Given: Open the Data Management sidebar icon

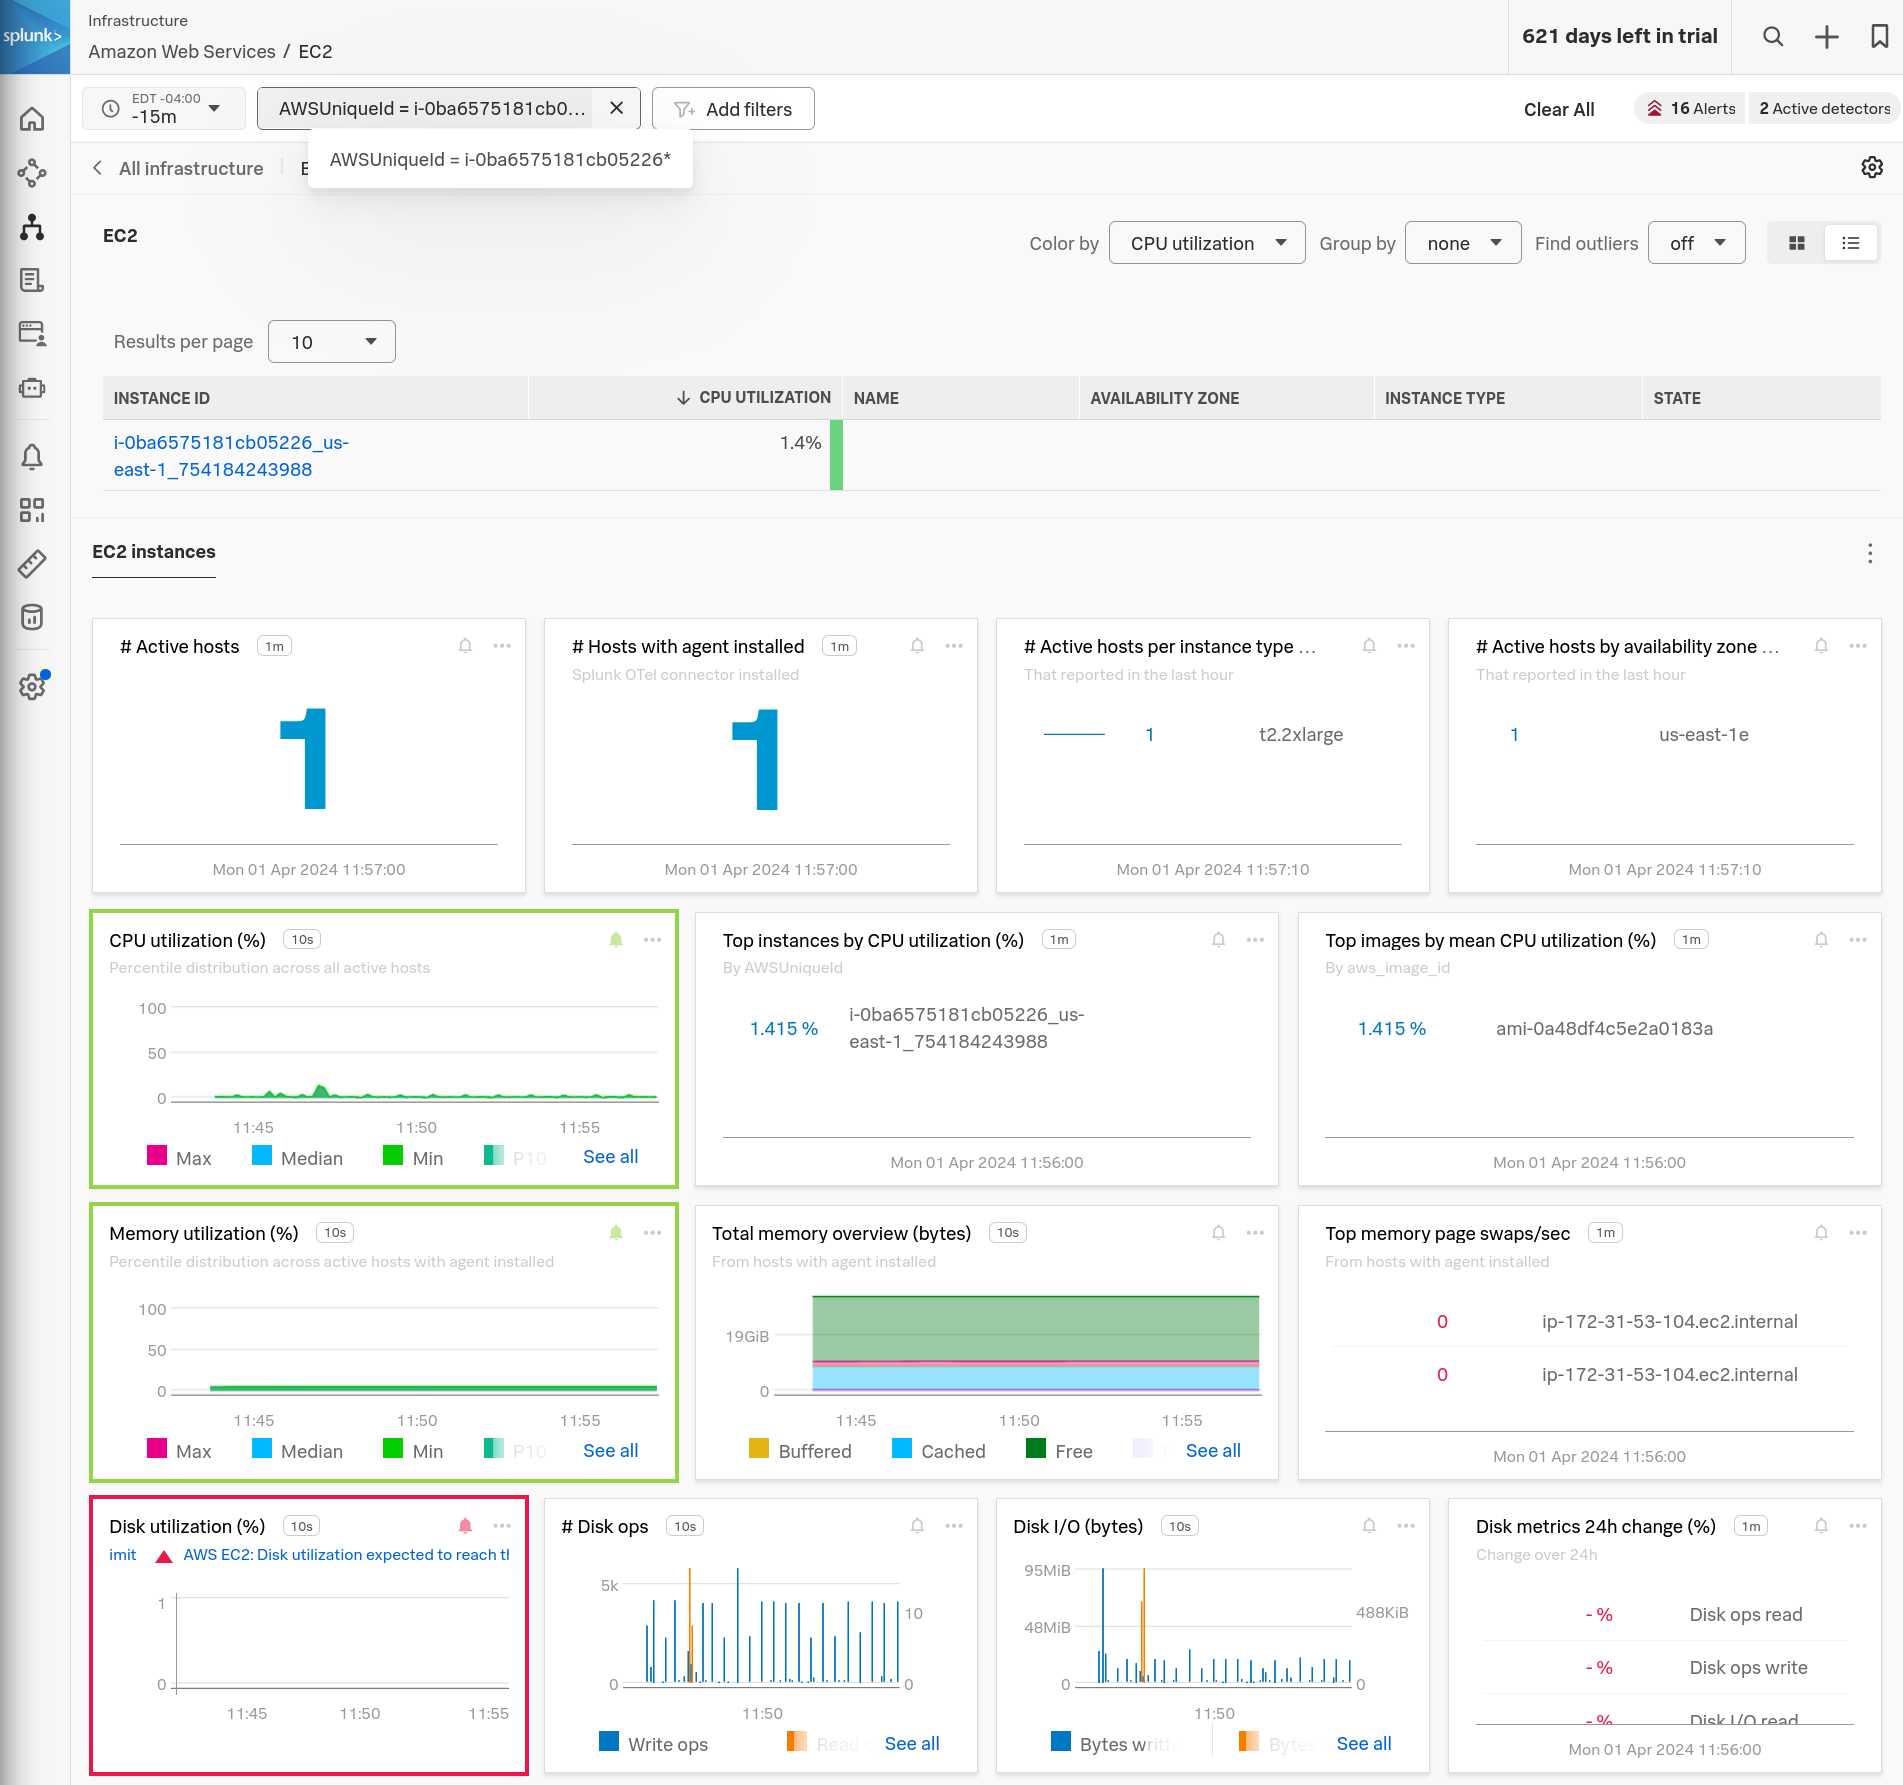Looking at the screenshot, I should 32,617.
